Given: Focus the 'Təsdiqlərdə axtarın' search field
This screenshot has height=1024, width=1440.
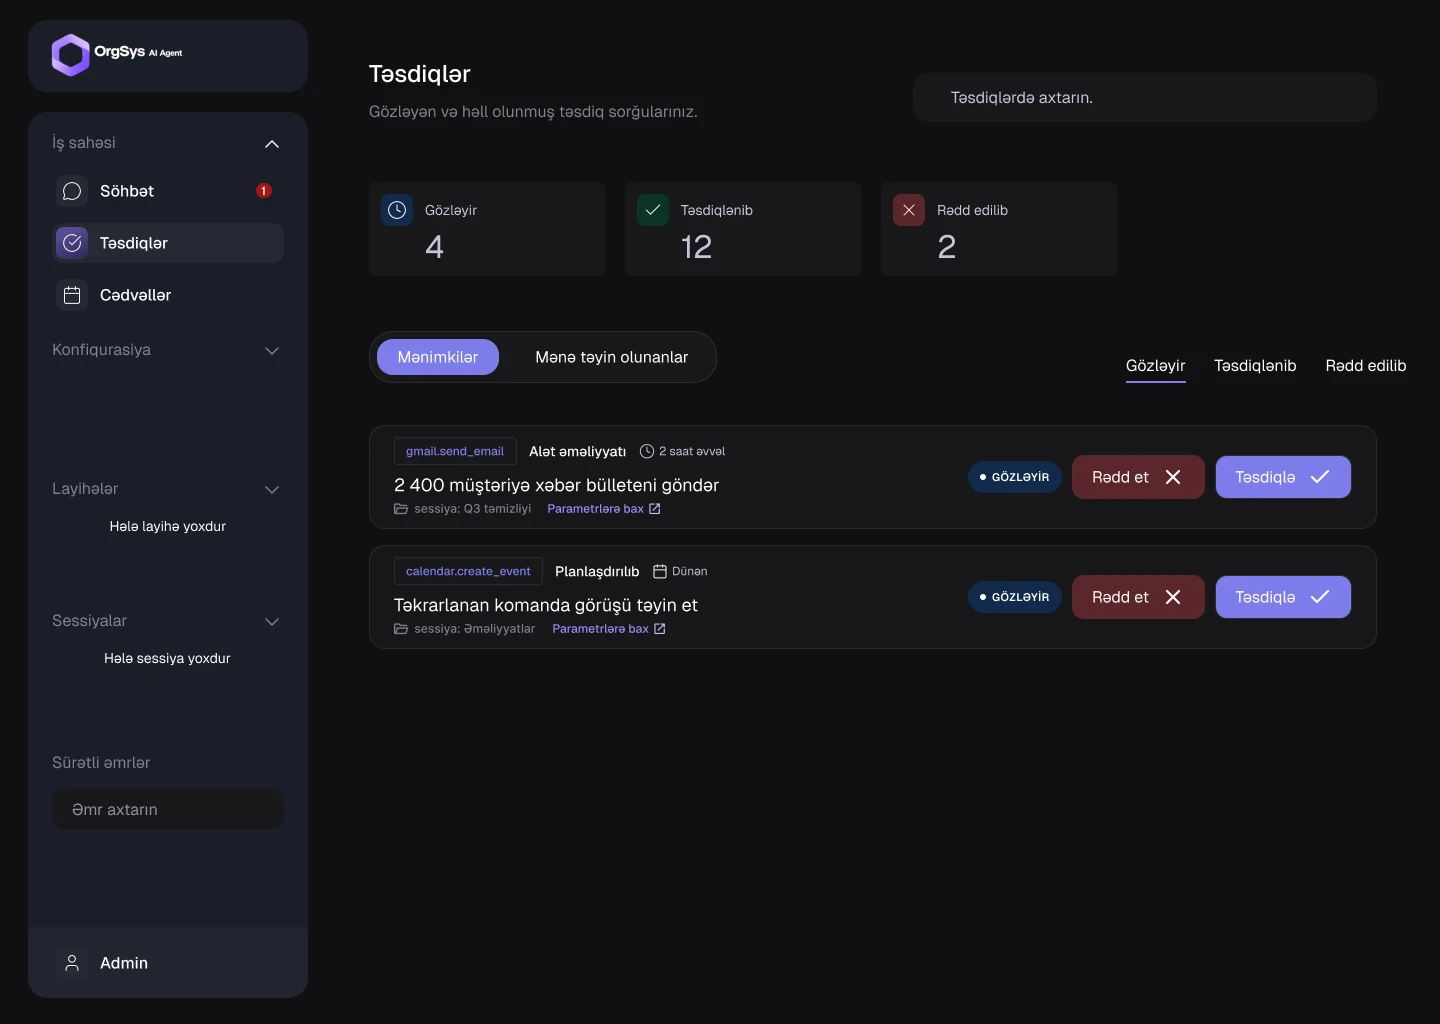Looking at the screenshot, I should [x=1145, y=98].
